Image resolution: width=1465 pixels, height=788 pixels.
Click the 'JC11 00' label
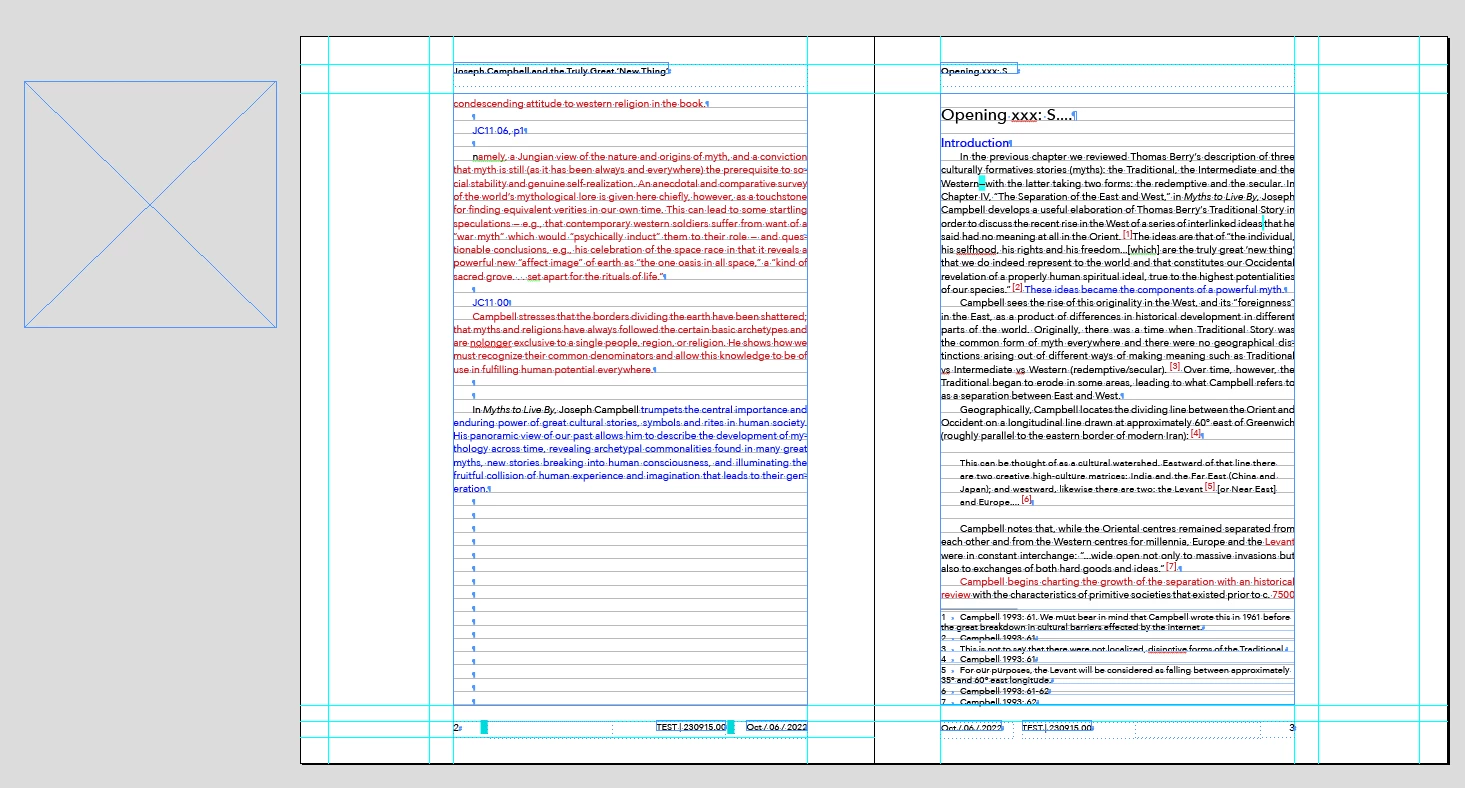491,302
